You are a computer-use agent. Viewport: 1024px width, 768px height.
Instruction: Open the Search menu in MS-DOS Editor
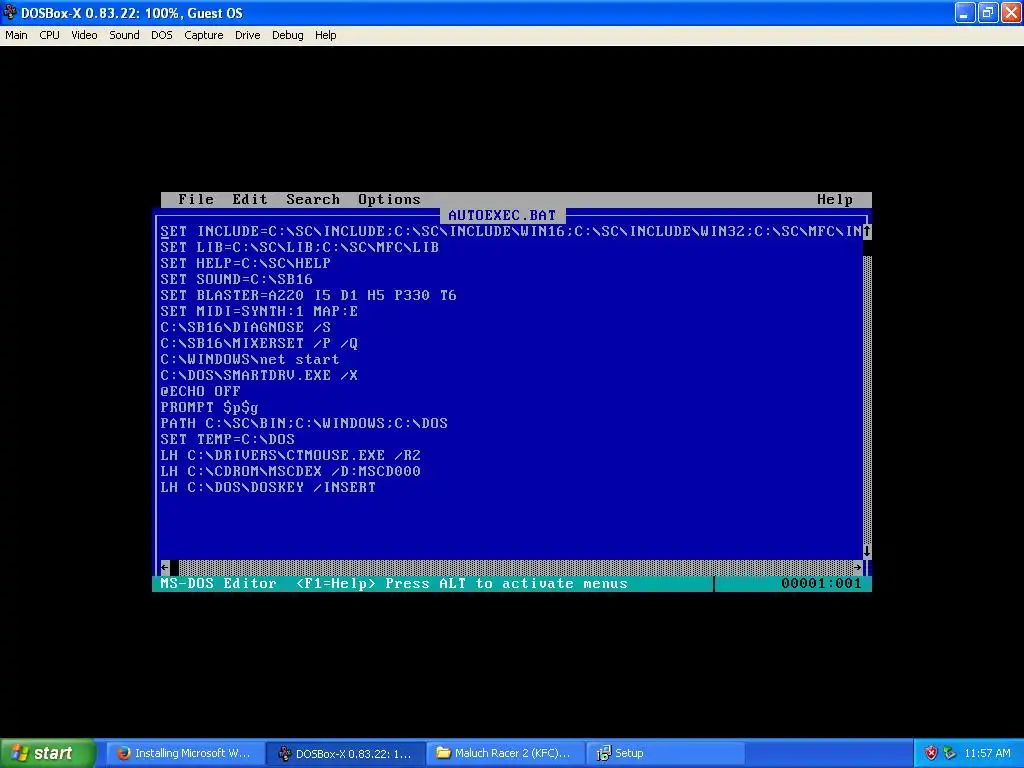(x=313, y=199)
